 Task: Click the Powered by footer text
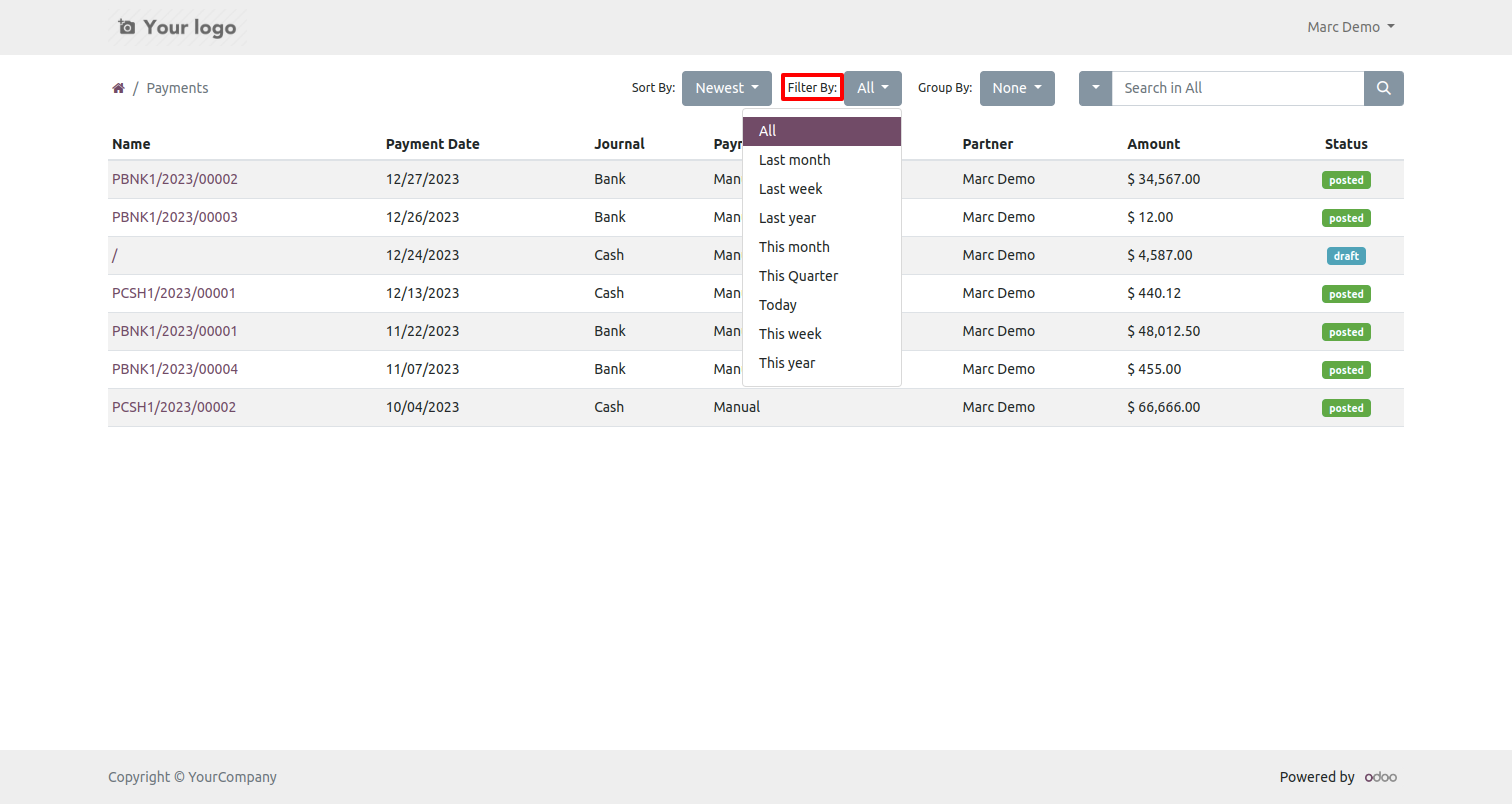click(x=1317, y=777)
